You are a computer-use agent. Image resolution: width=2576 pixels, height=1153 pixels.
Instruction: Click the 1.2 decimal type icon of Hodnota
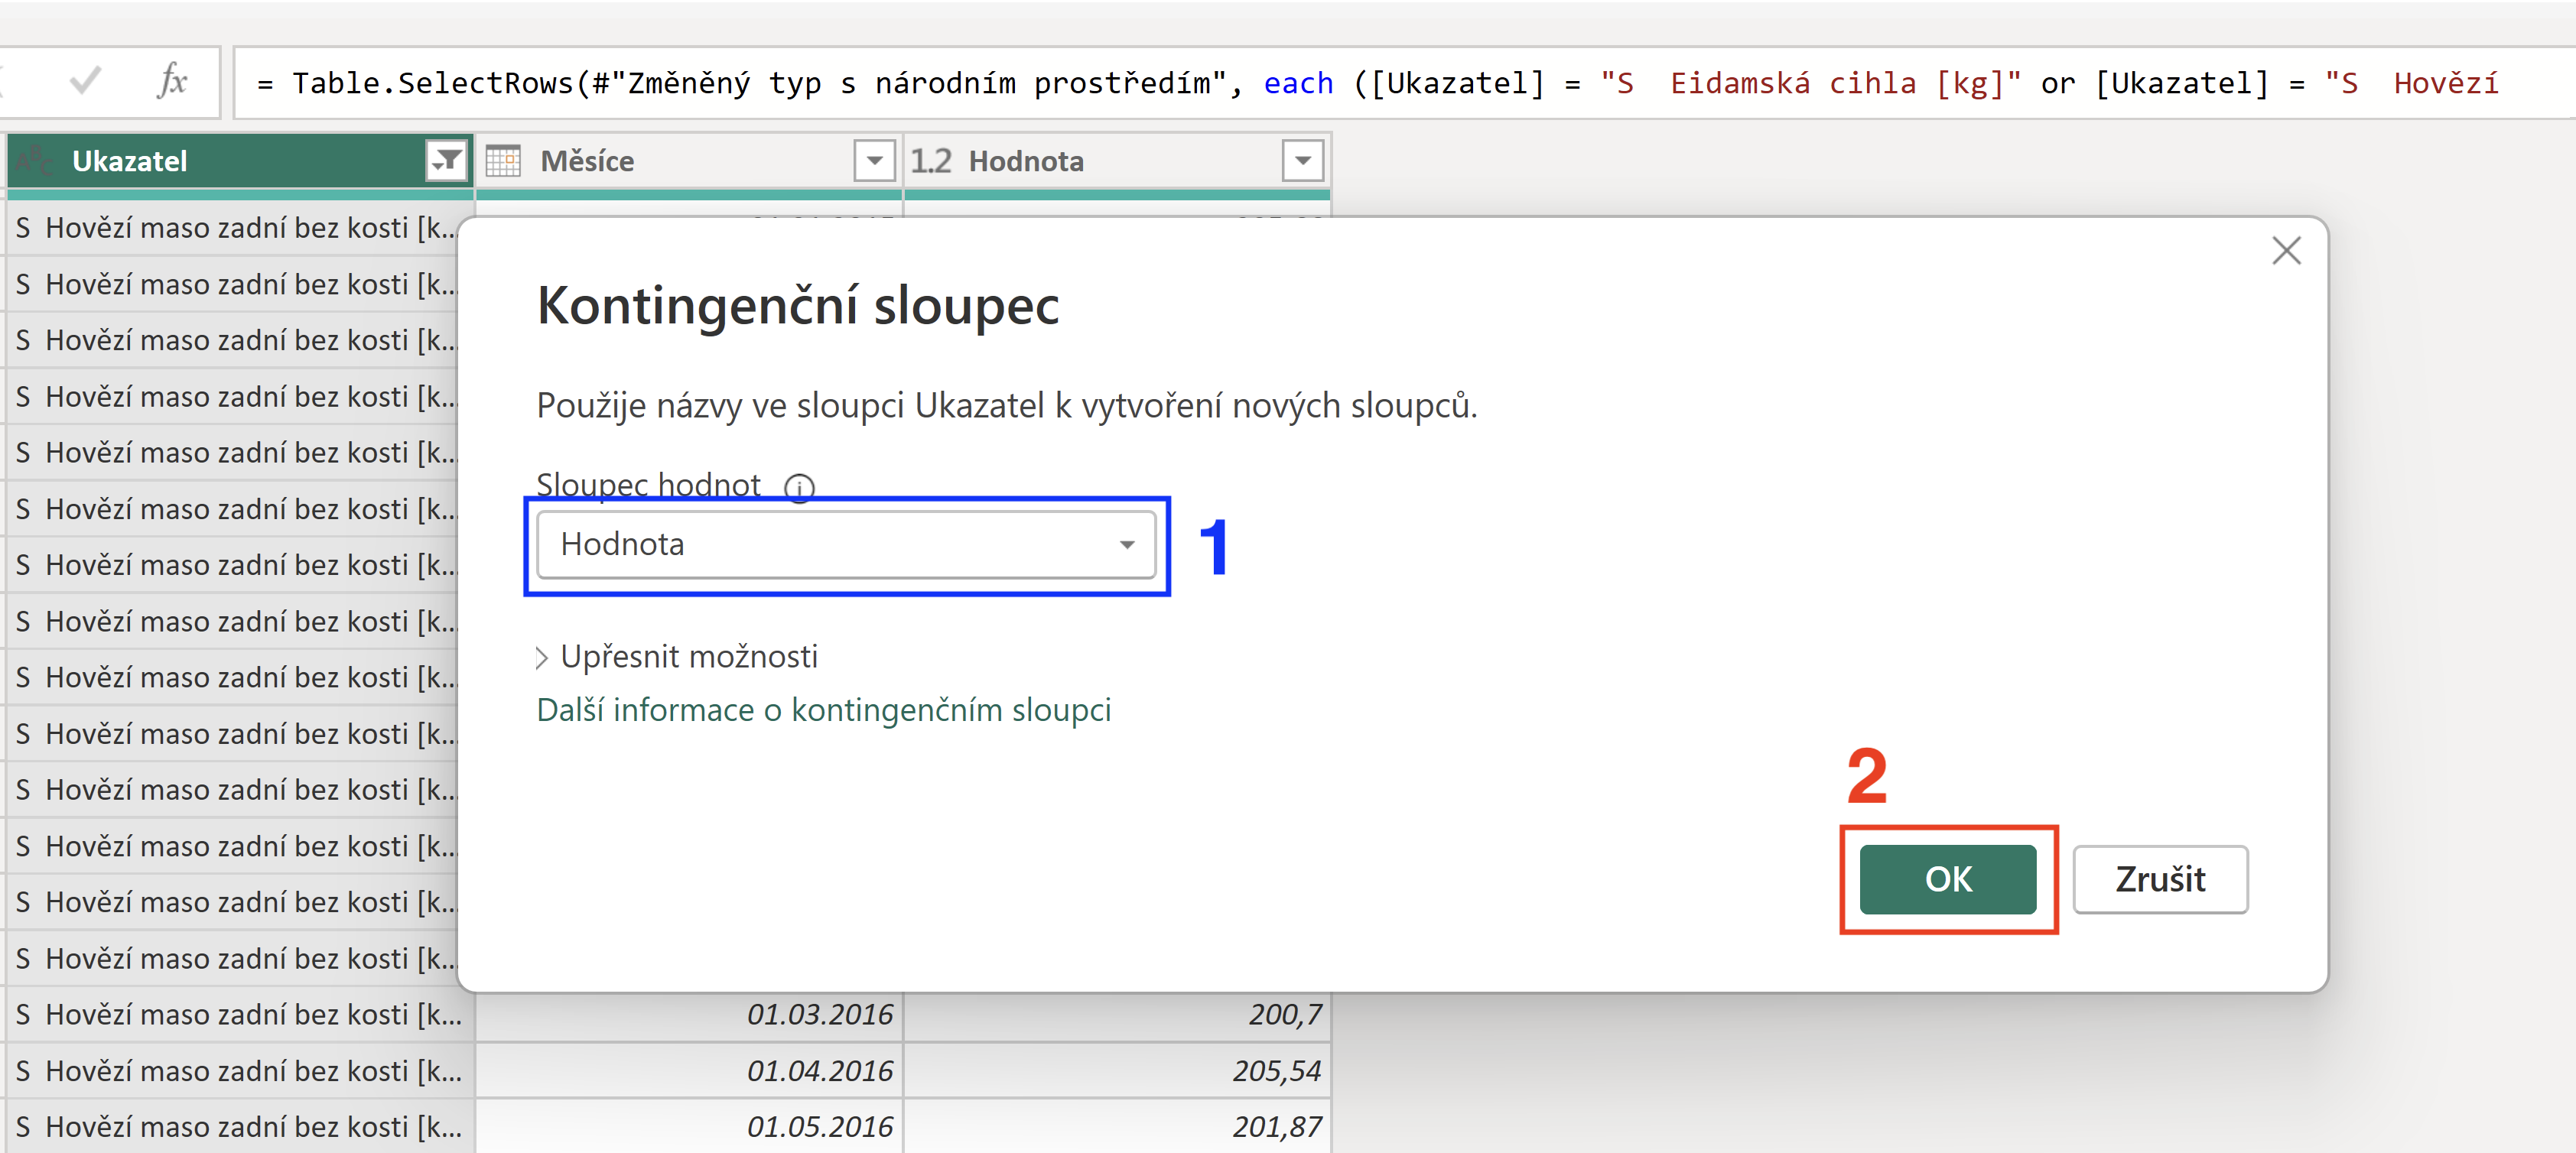pos(931,161)
